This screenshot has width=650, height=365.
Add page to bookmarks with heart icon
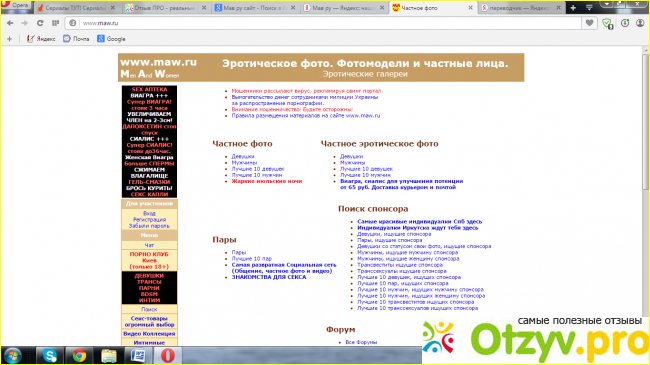[589, 23]
